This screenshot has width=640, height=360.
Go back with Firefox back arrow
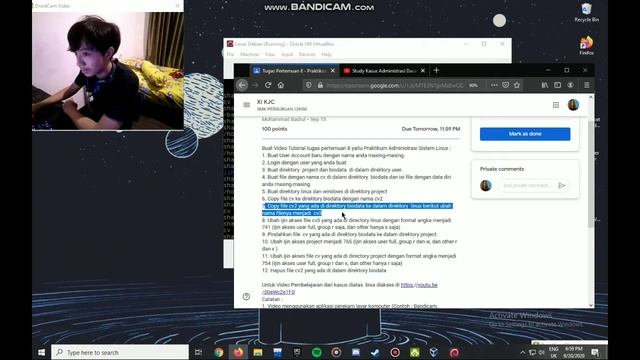[242, 85]
